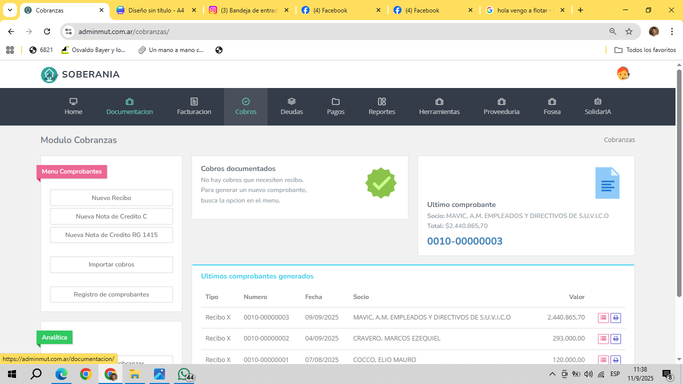View details icon for COCCO receipt row
683x384 pixels.
coord(603,360)
